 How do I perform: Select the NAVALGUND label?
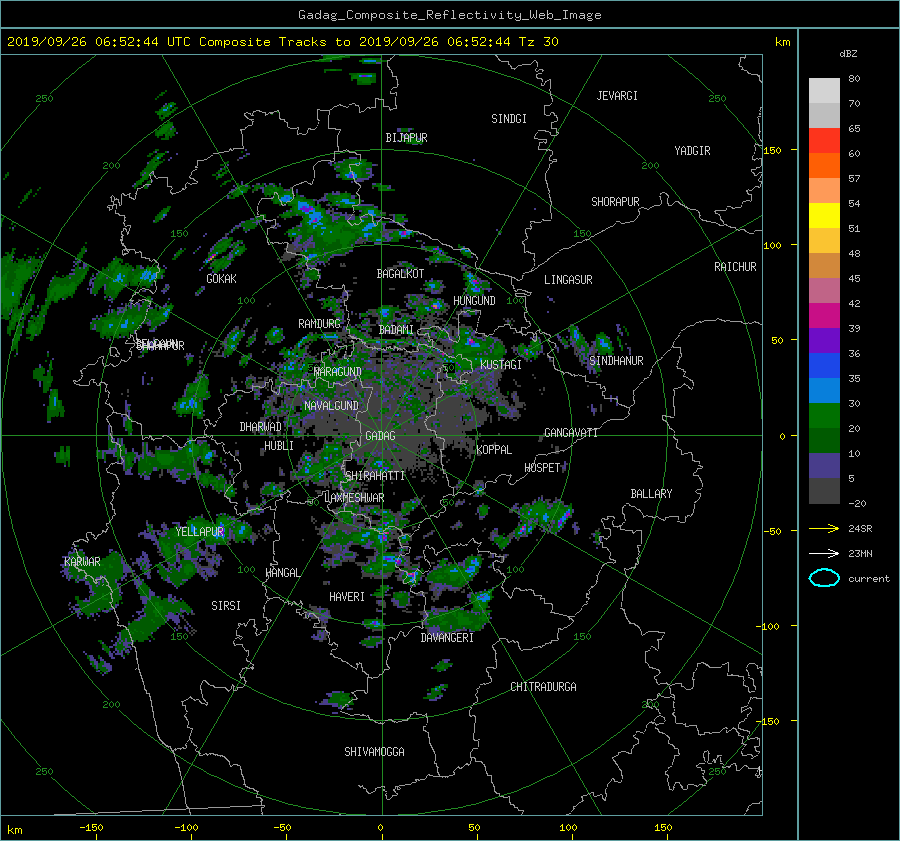tap(331, 406)
